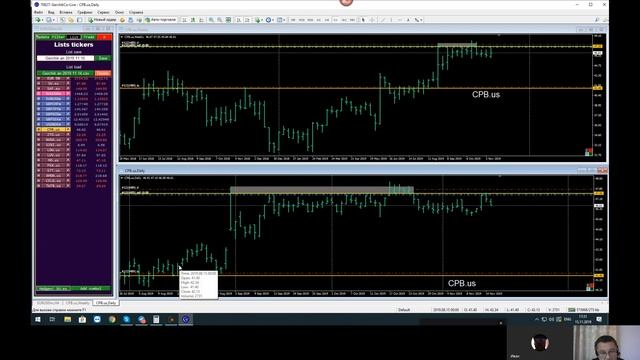Click the Profiles toolbar icon
Image resolution: width=640 pixels, height=360 pixels.
coord(49,20)
